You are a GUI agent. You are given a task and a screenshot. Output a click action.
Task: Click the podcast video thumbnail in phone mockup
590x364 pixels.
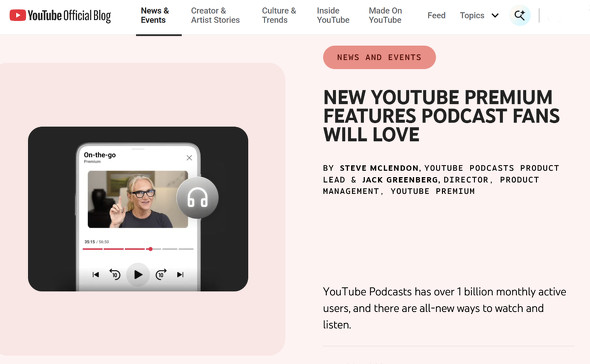(138, 199)
